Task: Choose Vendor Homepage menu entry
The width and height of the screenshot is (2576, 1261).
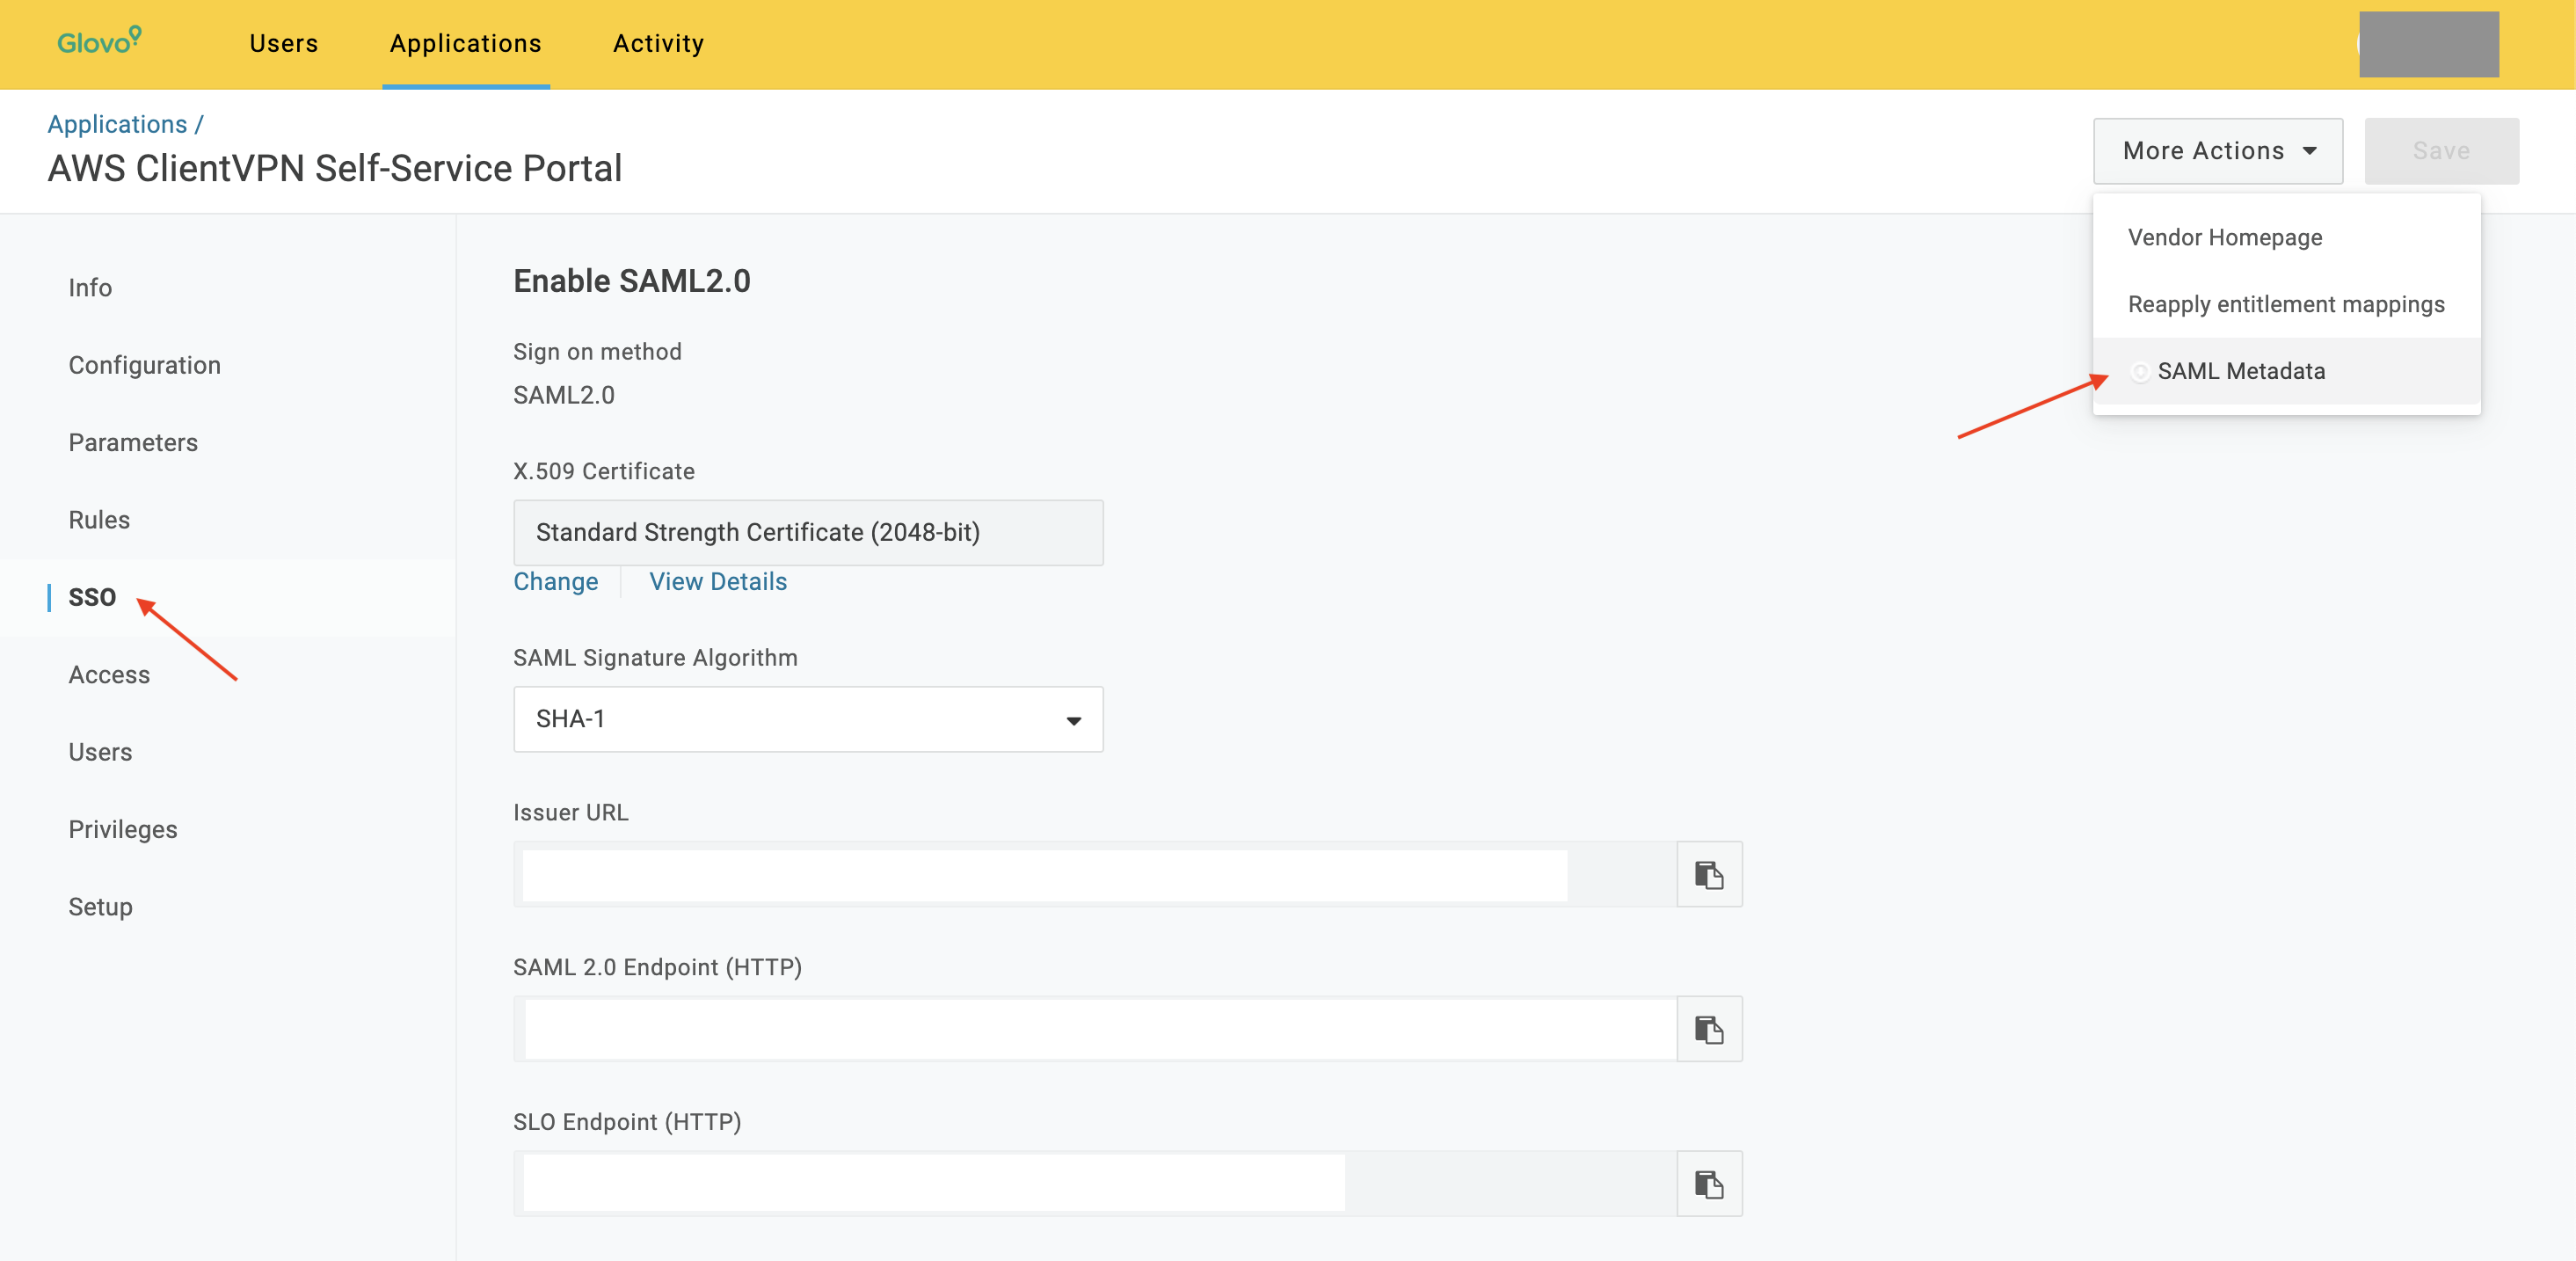Action: coord(2224,237)
